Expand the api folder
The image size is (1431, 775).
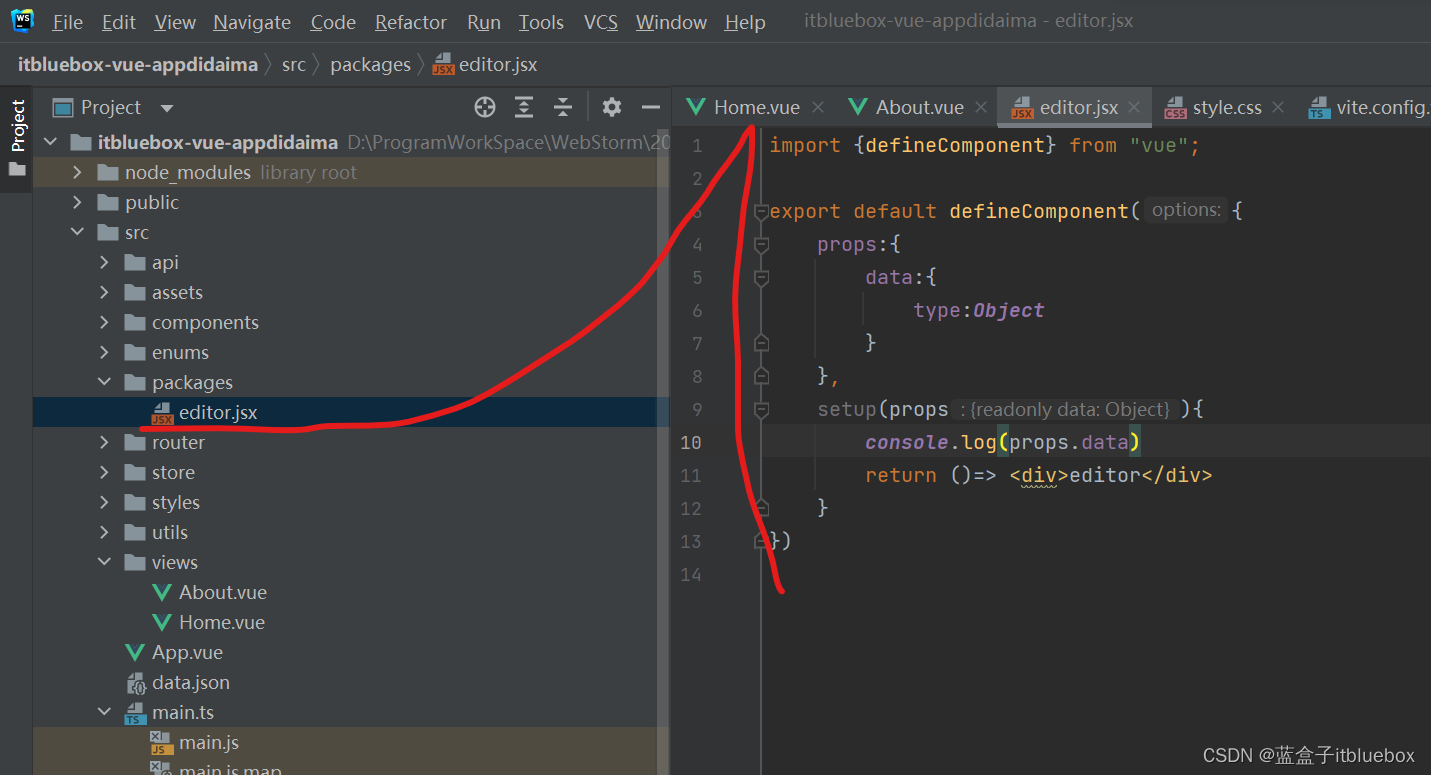point(105,262)
